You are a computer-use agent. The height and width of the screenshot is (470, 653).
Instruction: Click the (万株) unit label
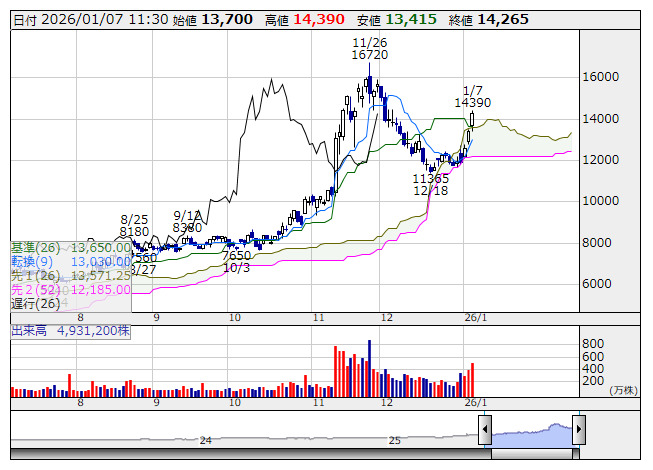pos(623,390)
